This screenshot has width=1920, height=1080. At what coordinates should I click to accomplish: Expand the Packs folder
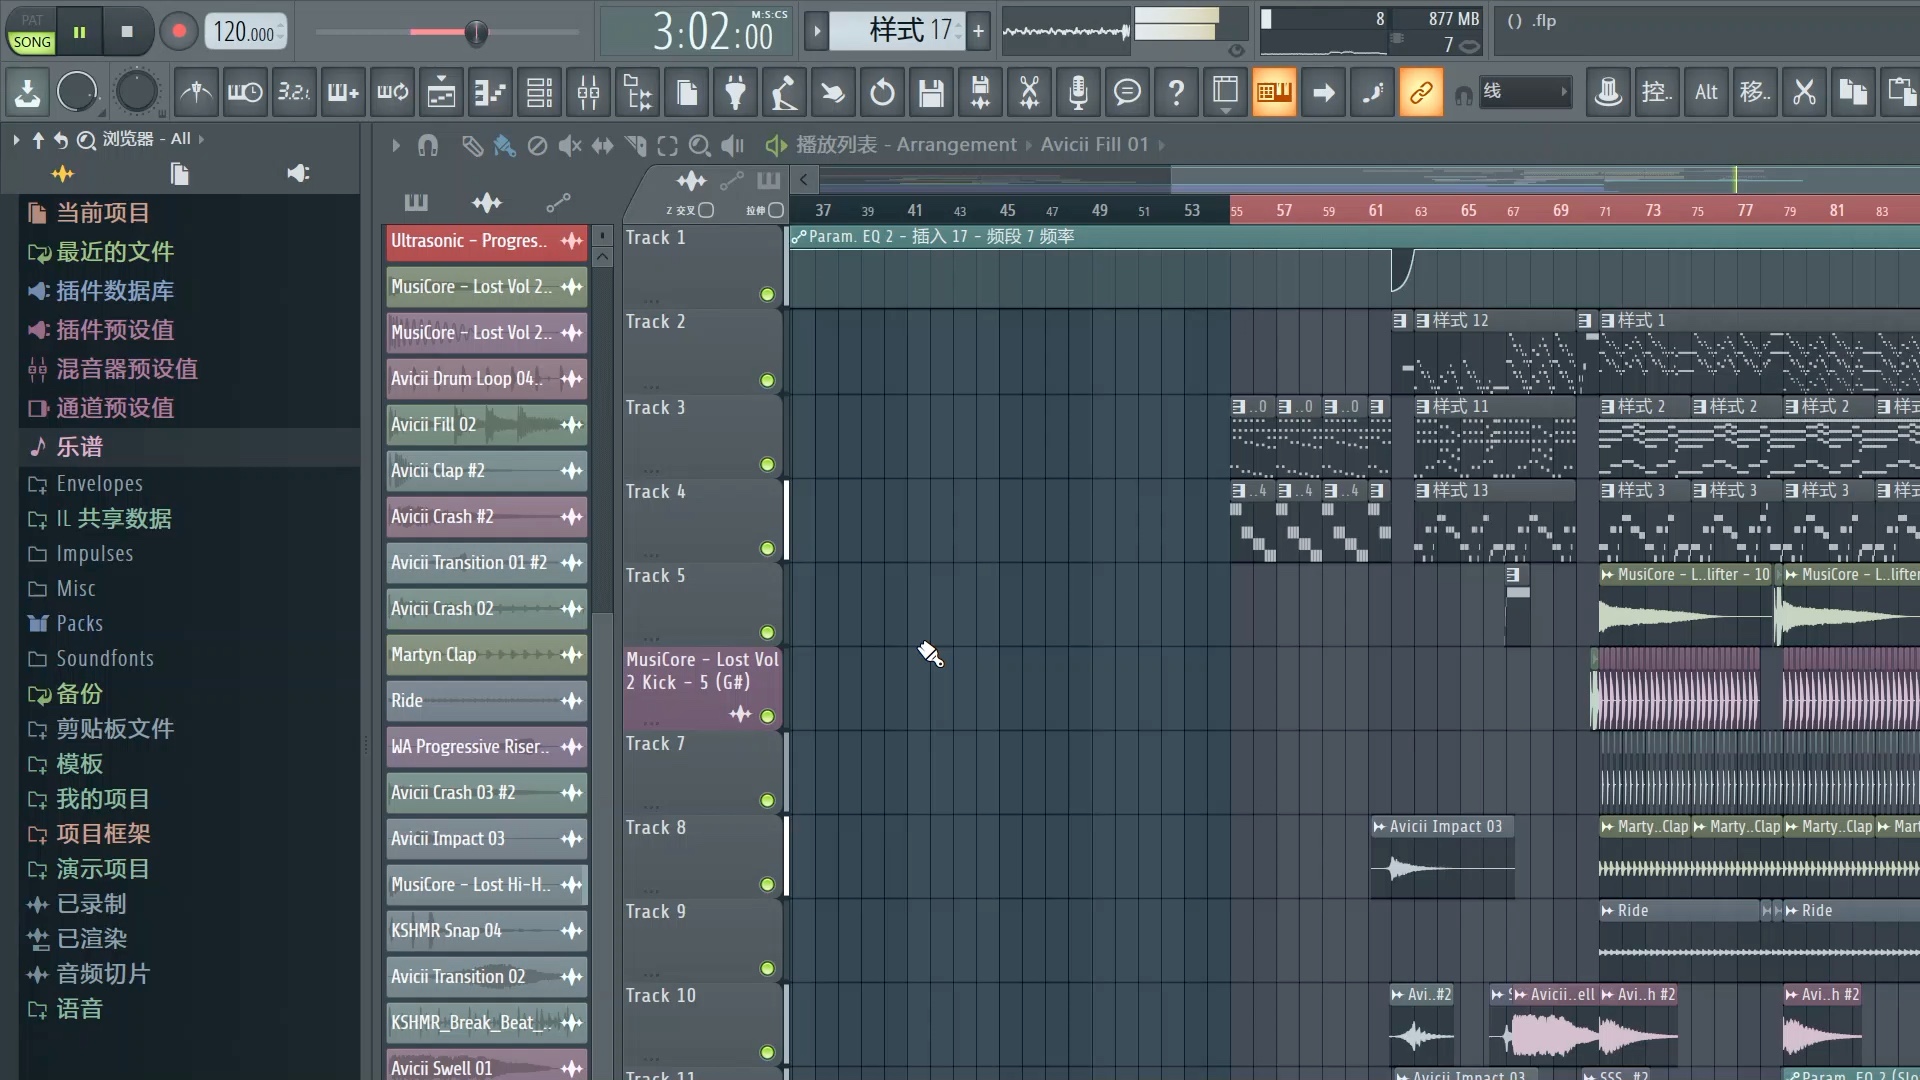coord(79,624)
